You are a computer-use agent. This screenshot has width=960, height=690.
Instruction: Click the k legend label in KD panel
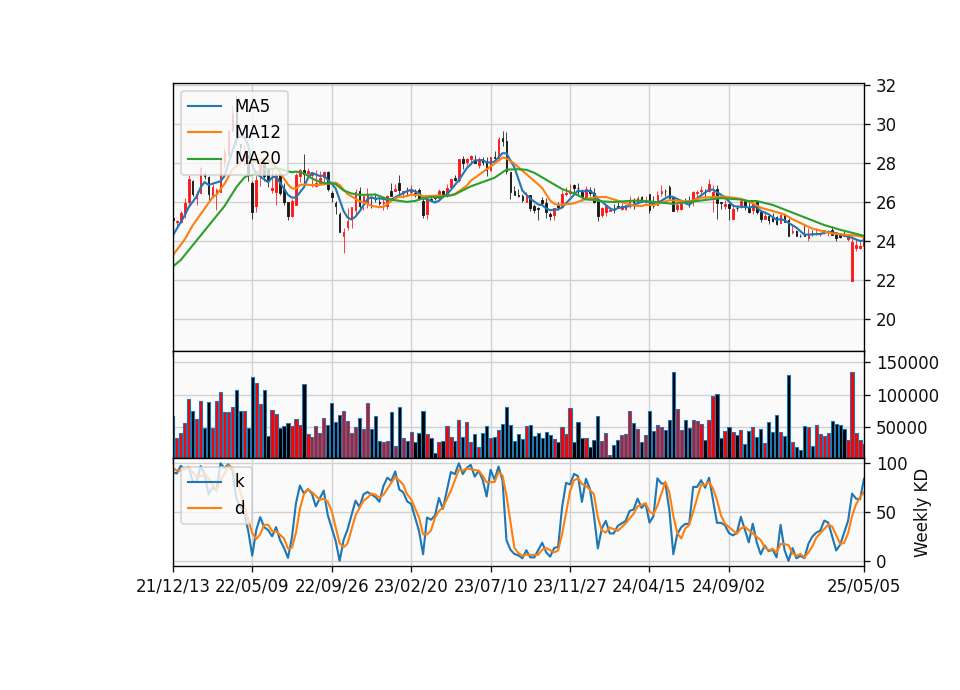point(240,481)
